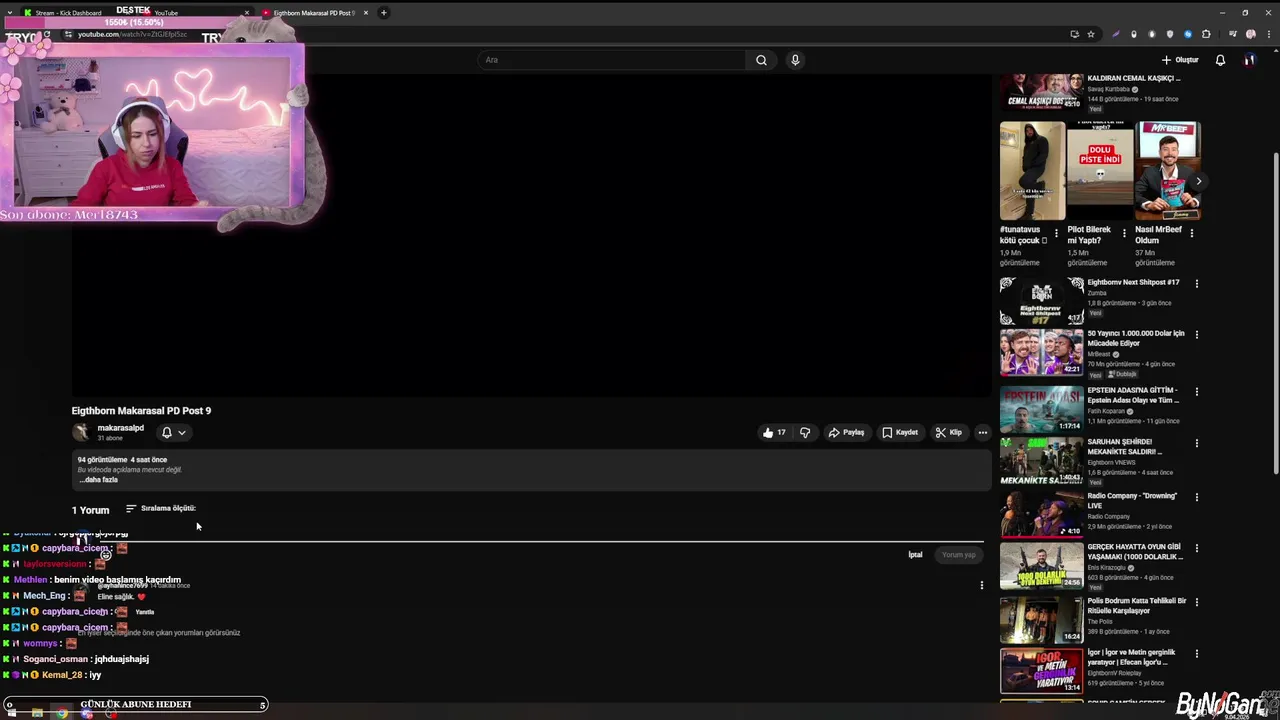This screenshot has height=720, width=1280.
Task: Expand description with ...daha fazla
Action: pyautogui.click(x=98, y=480)
